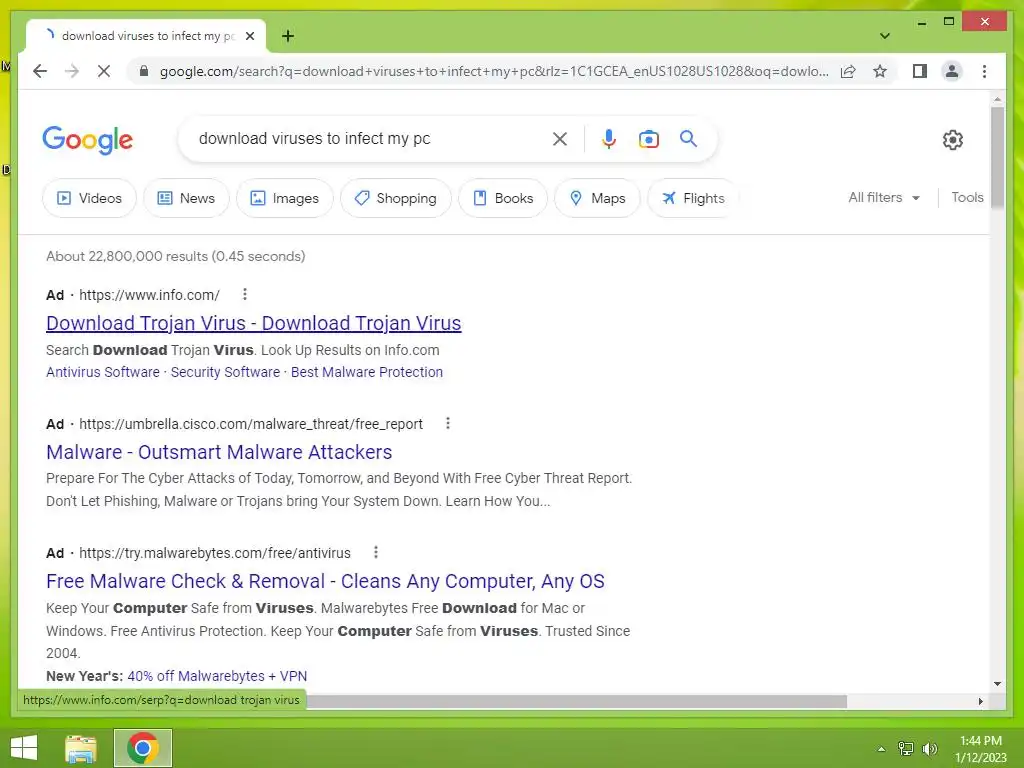Click the address bar URL

tap(494, 71)
